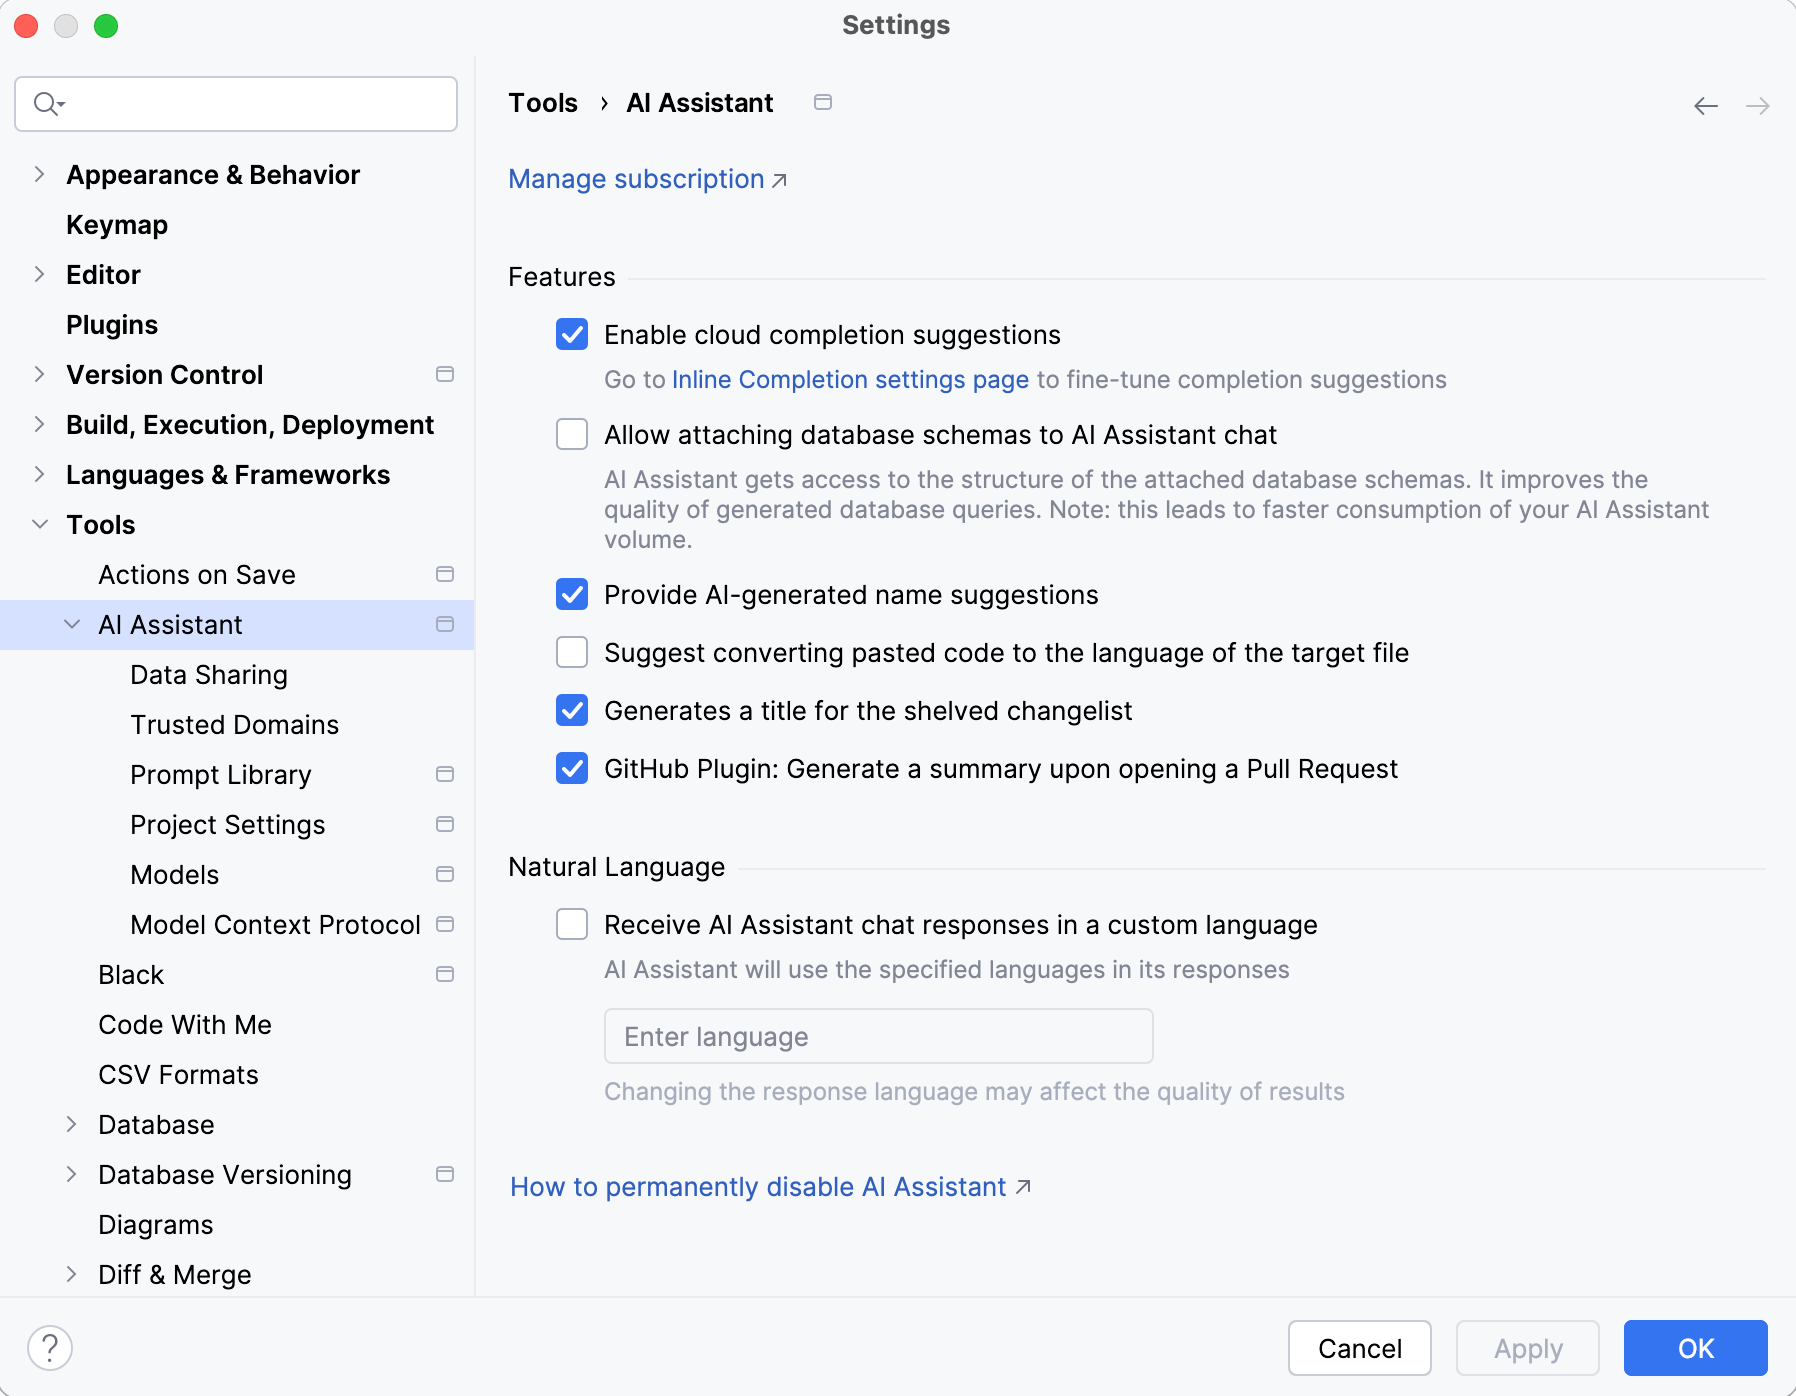Click project icon next to Prompt Library
Screen dimensions: 1796x1396
pos(445,774)
